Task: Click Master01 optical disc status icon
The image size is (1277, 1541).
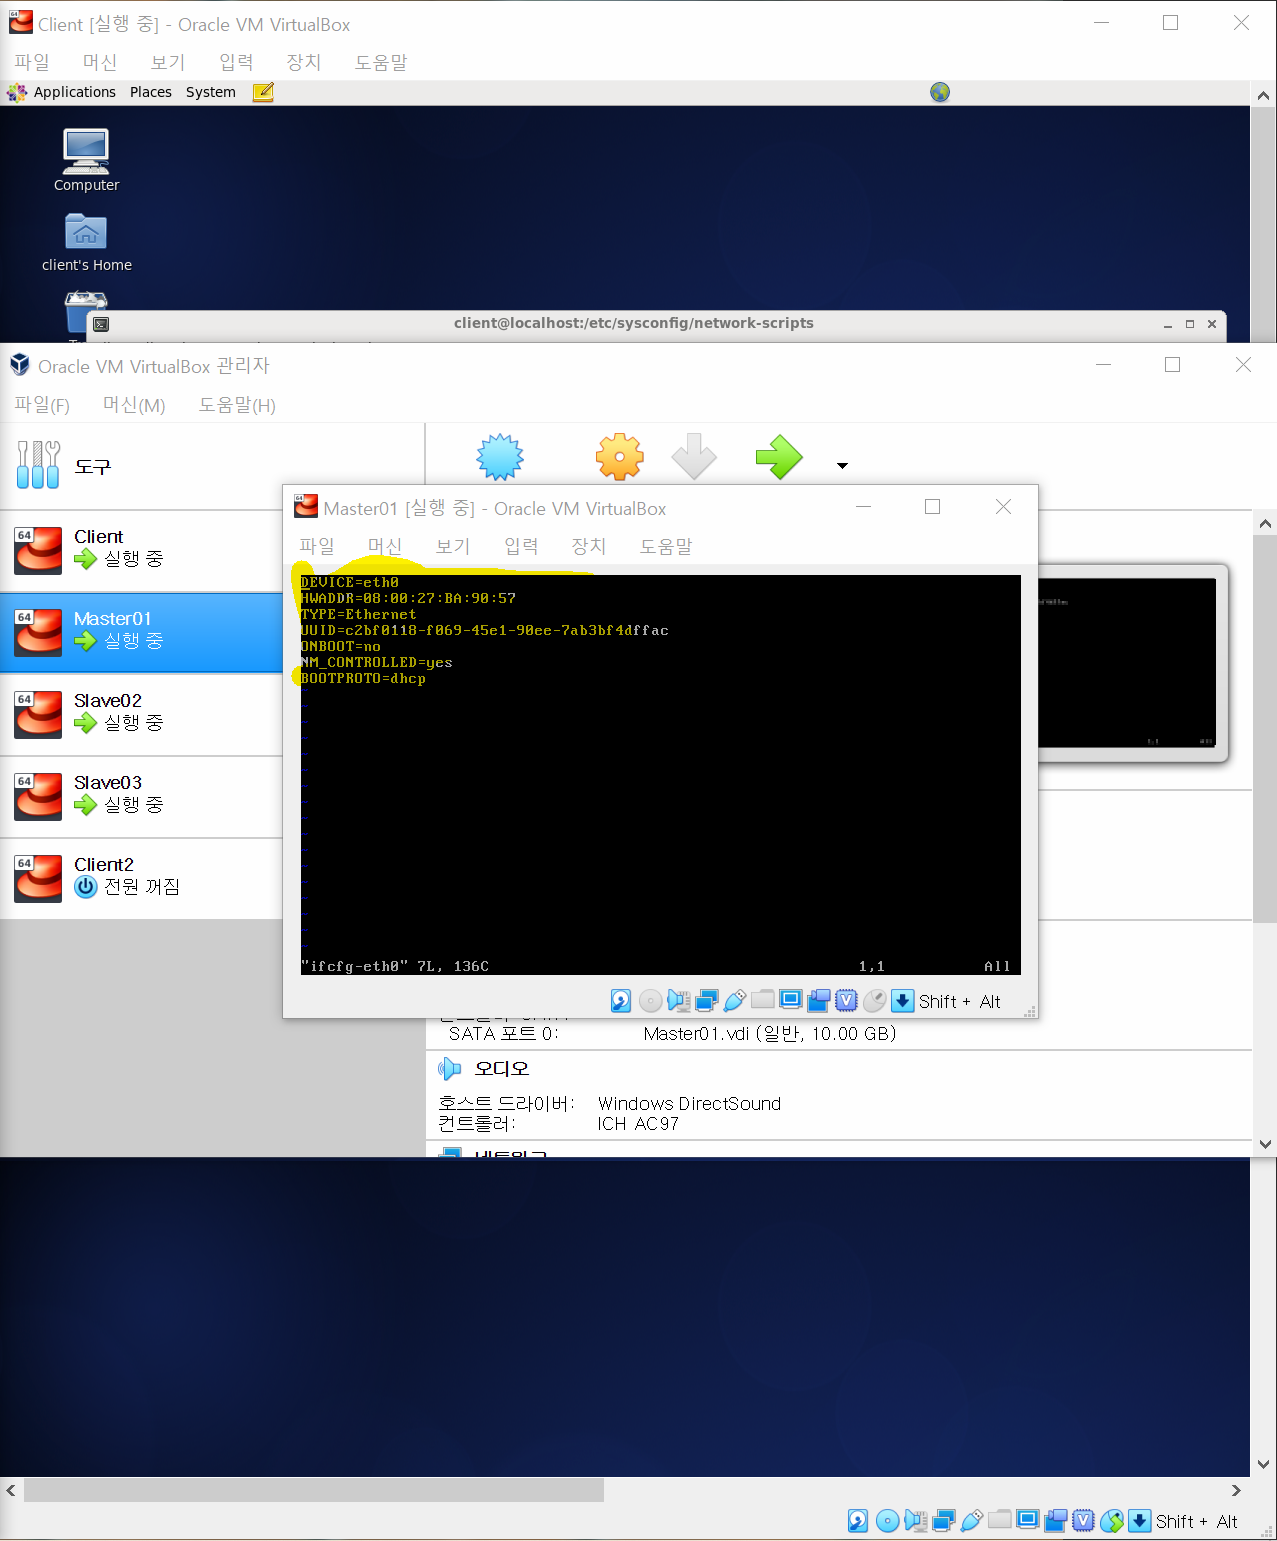Action: tap(650, 1001)
